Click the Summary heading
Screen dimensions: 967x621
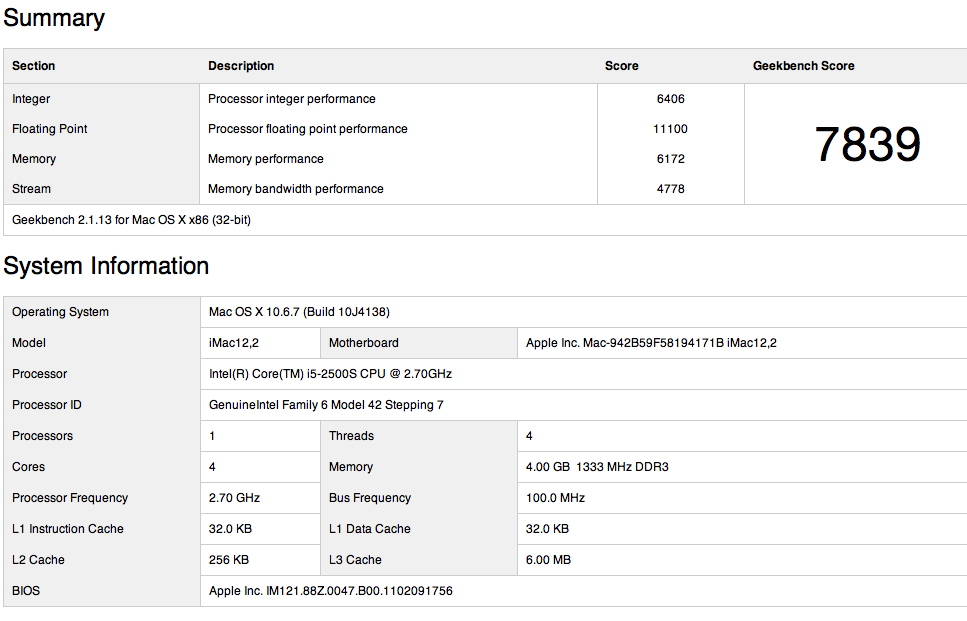[54, 18]
